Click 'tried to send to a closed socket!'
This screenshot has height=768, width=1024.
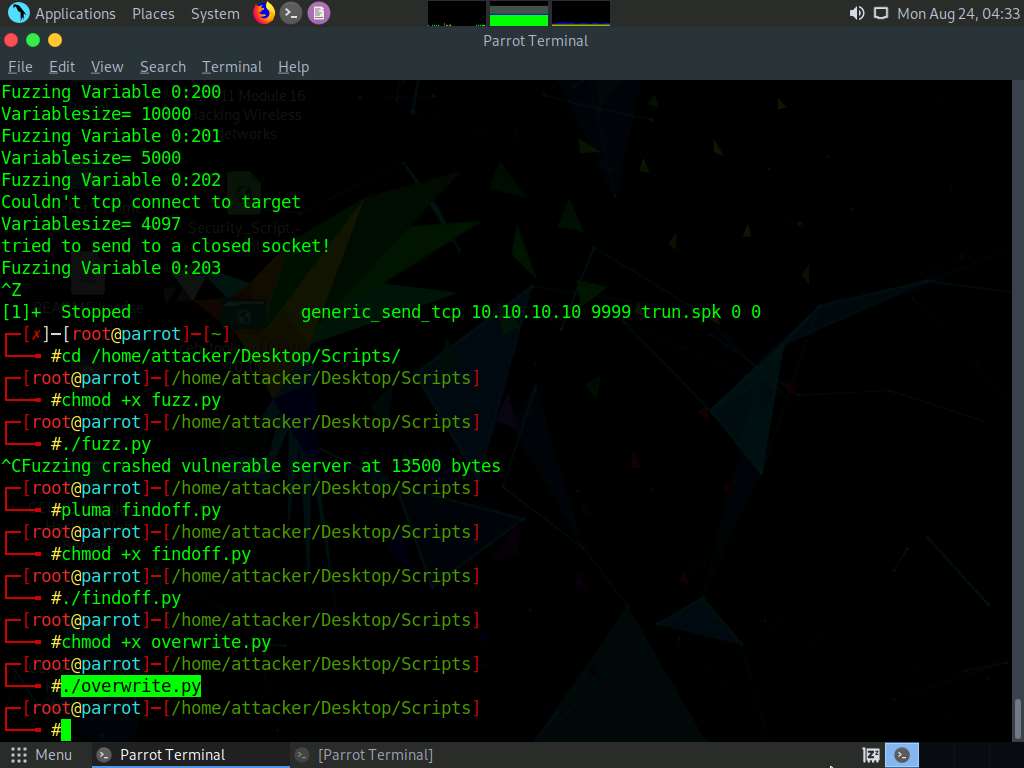pyautogui.click(x=165, y=246)
